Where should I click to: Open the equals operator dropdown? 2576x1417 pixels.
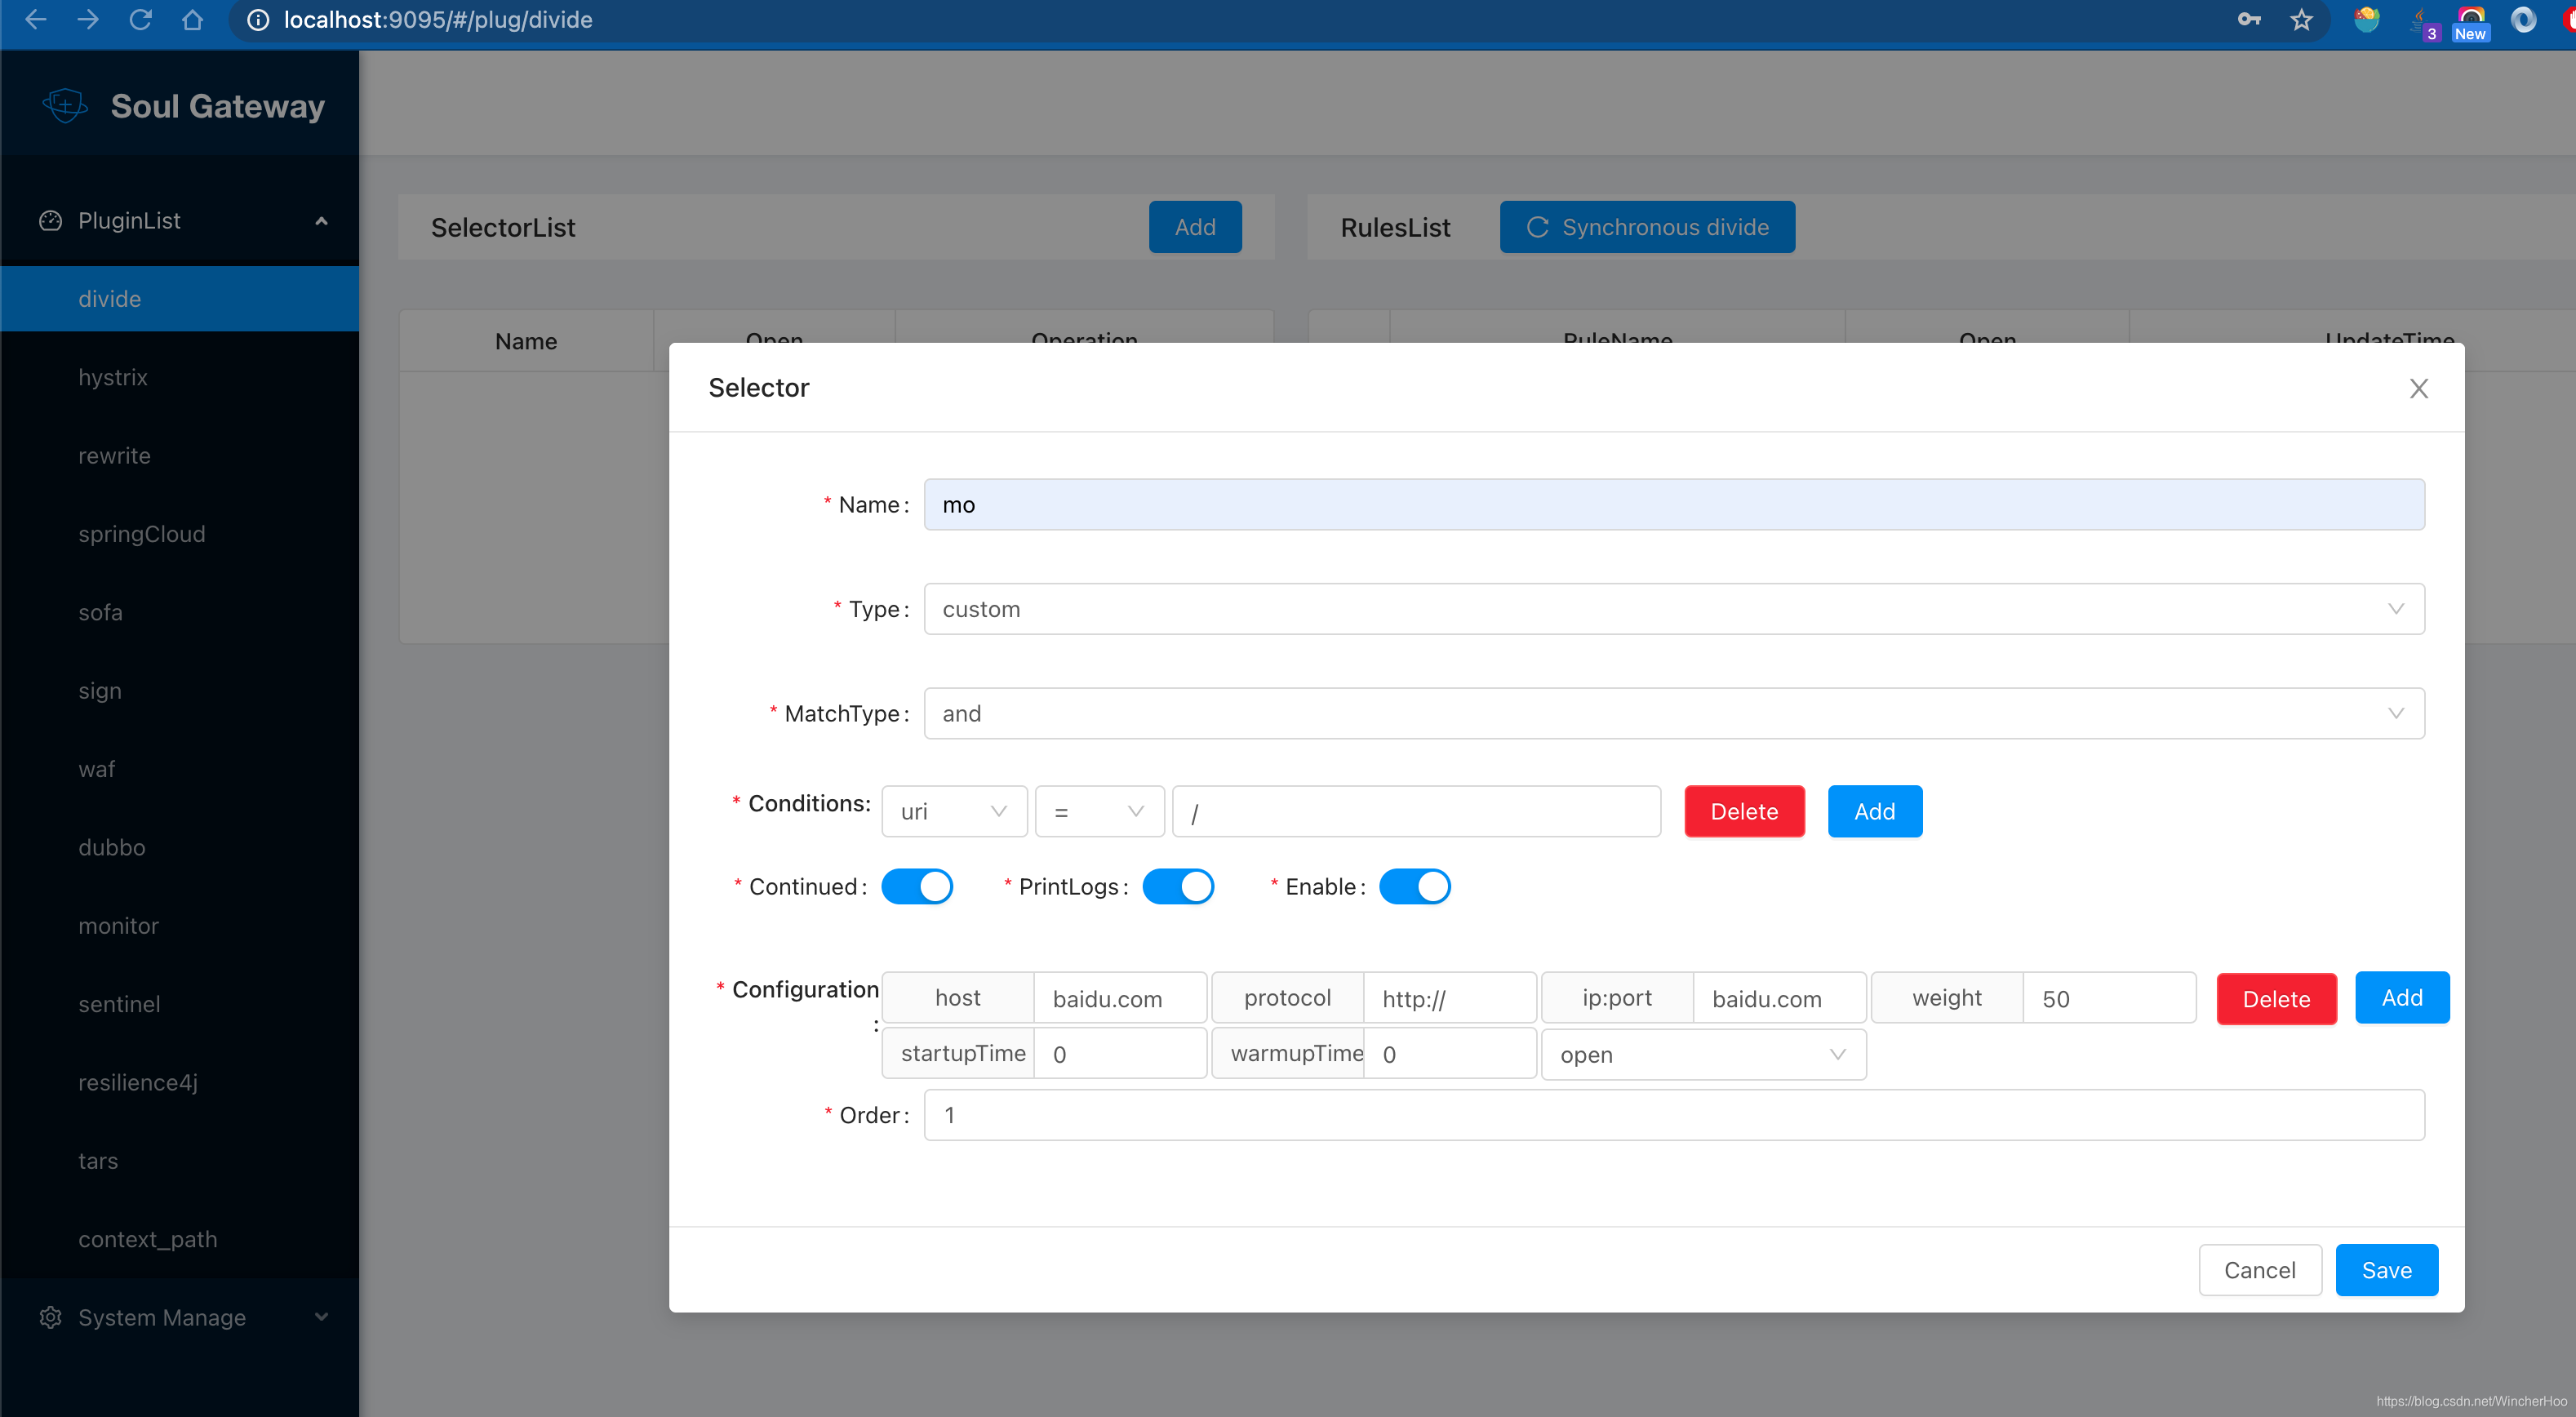[1099, 811]
